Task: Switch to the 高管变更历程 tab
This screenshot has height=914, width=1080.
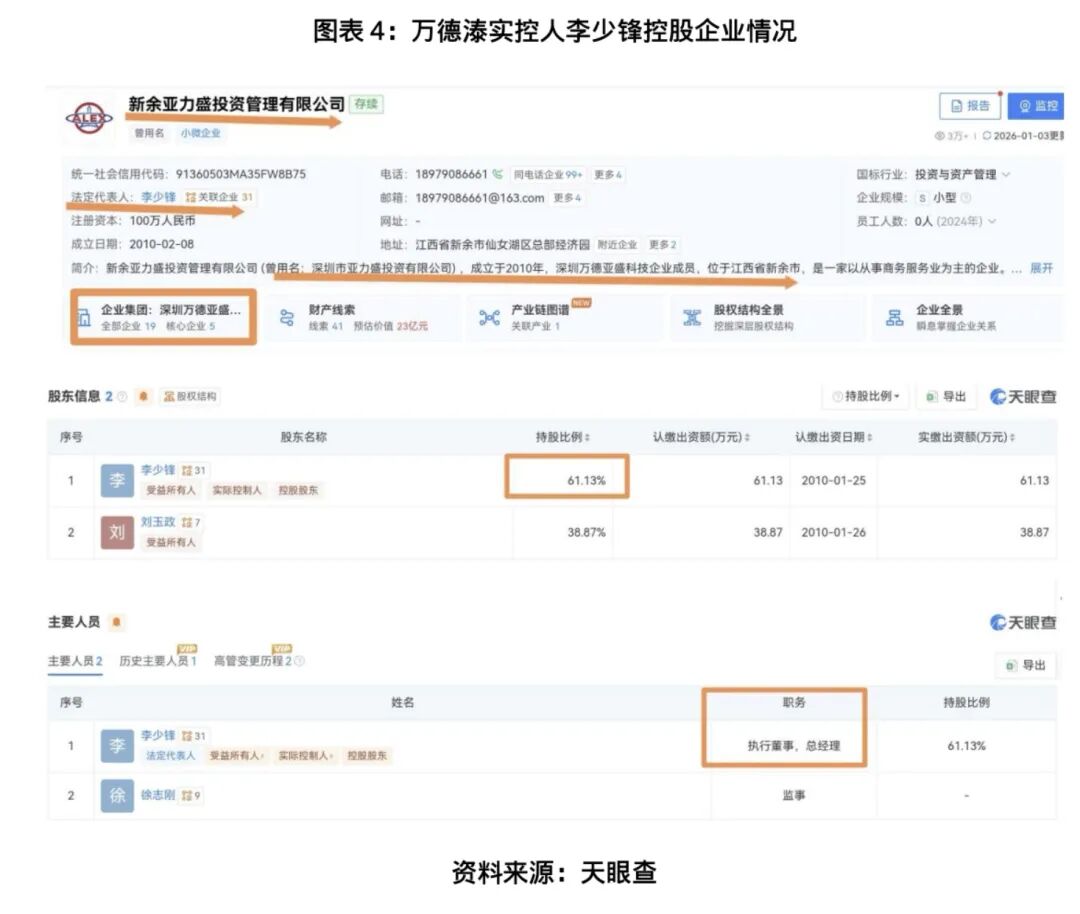Action: click(x=248, y=660)
